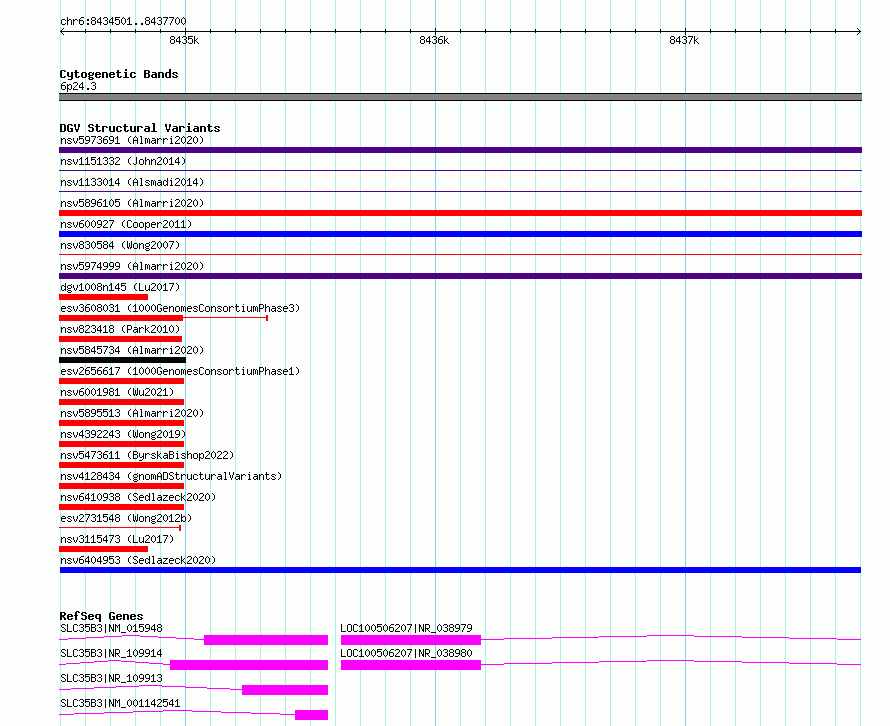Click esv3608031 (1000GenomesConsortiumPhase3) label
Screen dimensions: 890x726
point(180,308)
